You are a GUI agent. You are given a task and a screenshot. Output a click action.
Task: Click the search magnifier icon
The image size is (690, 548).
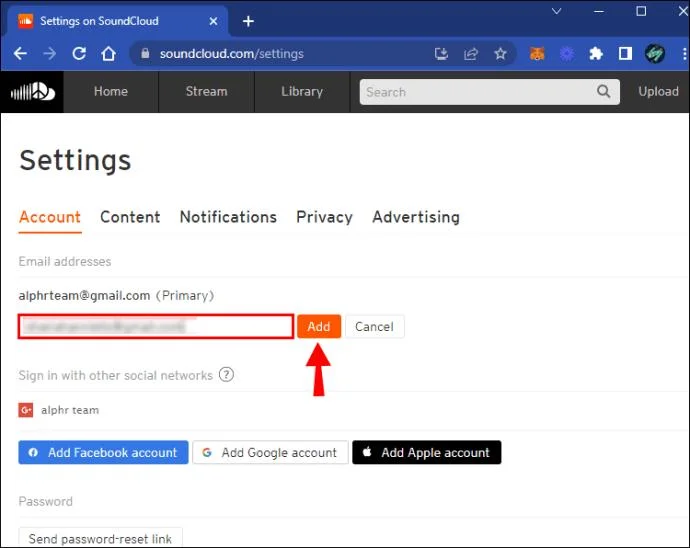603,92
